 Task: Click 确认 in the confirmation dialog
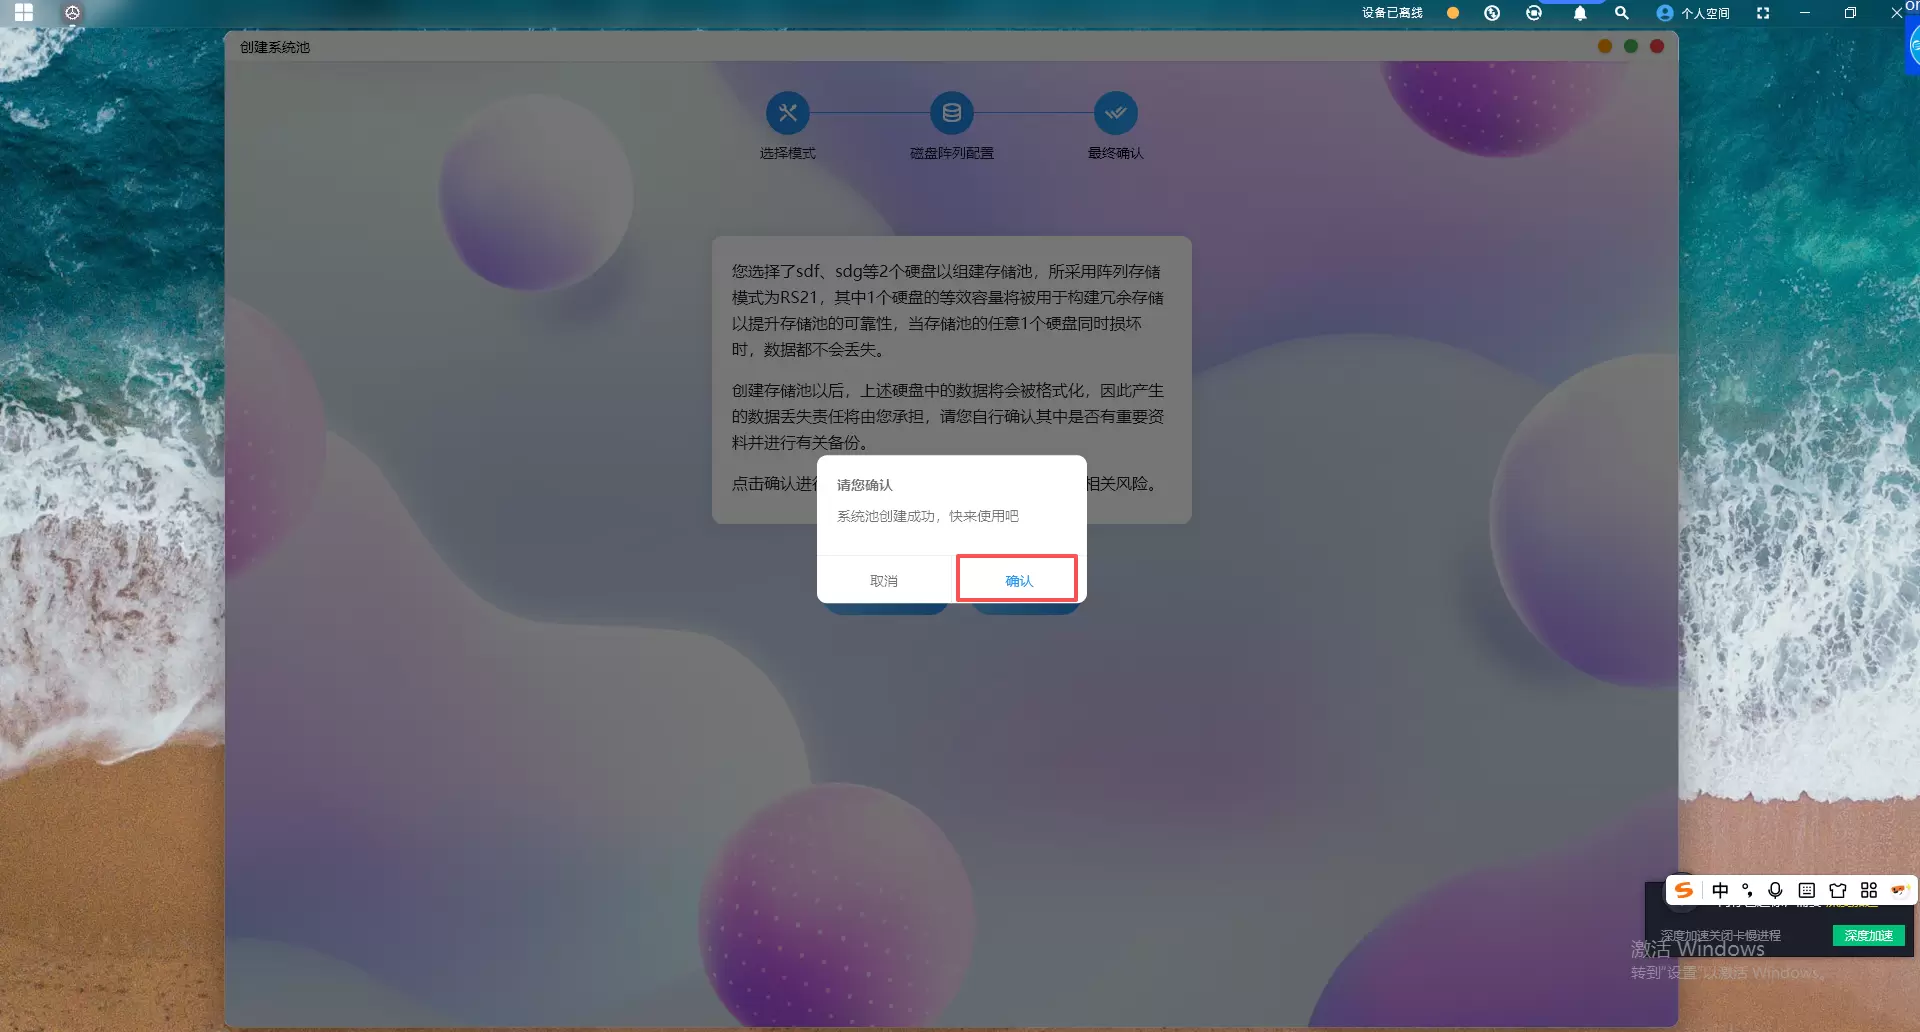point(1018,580)
